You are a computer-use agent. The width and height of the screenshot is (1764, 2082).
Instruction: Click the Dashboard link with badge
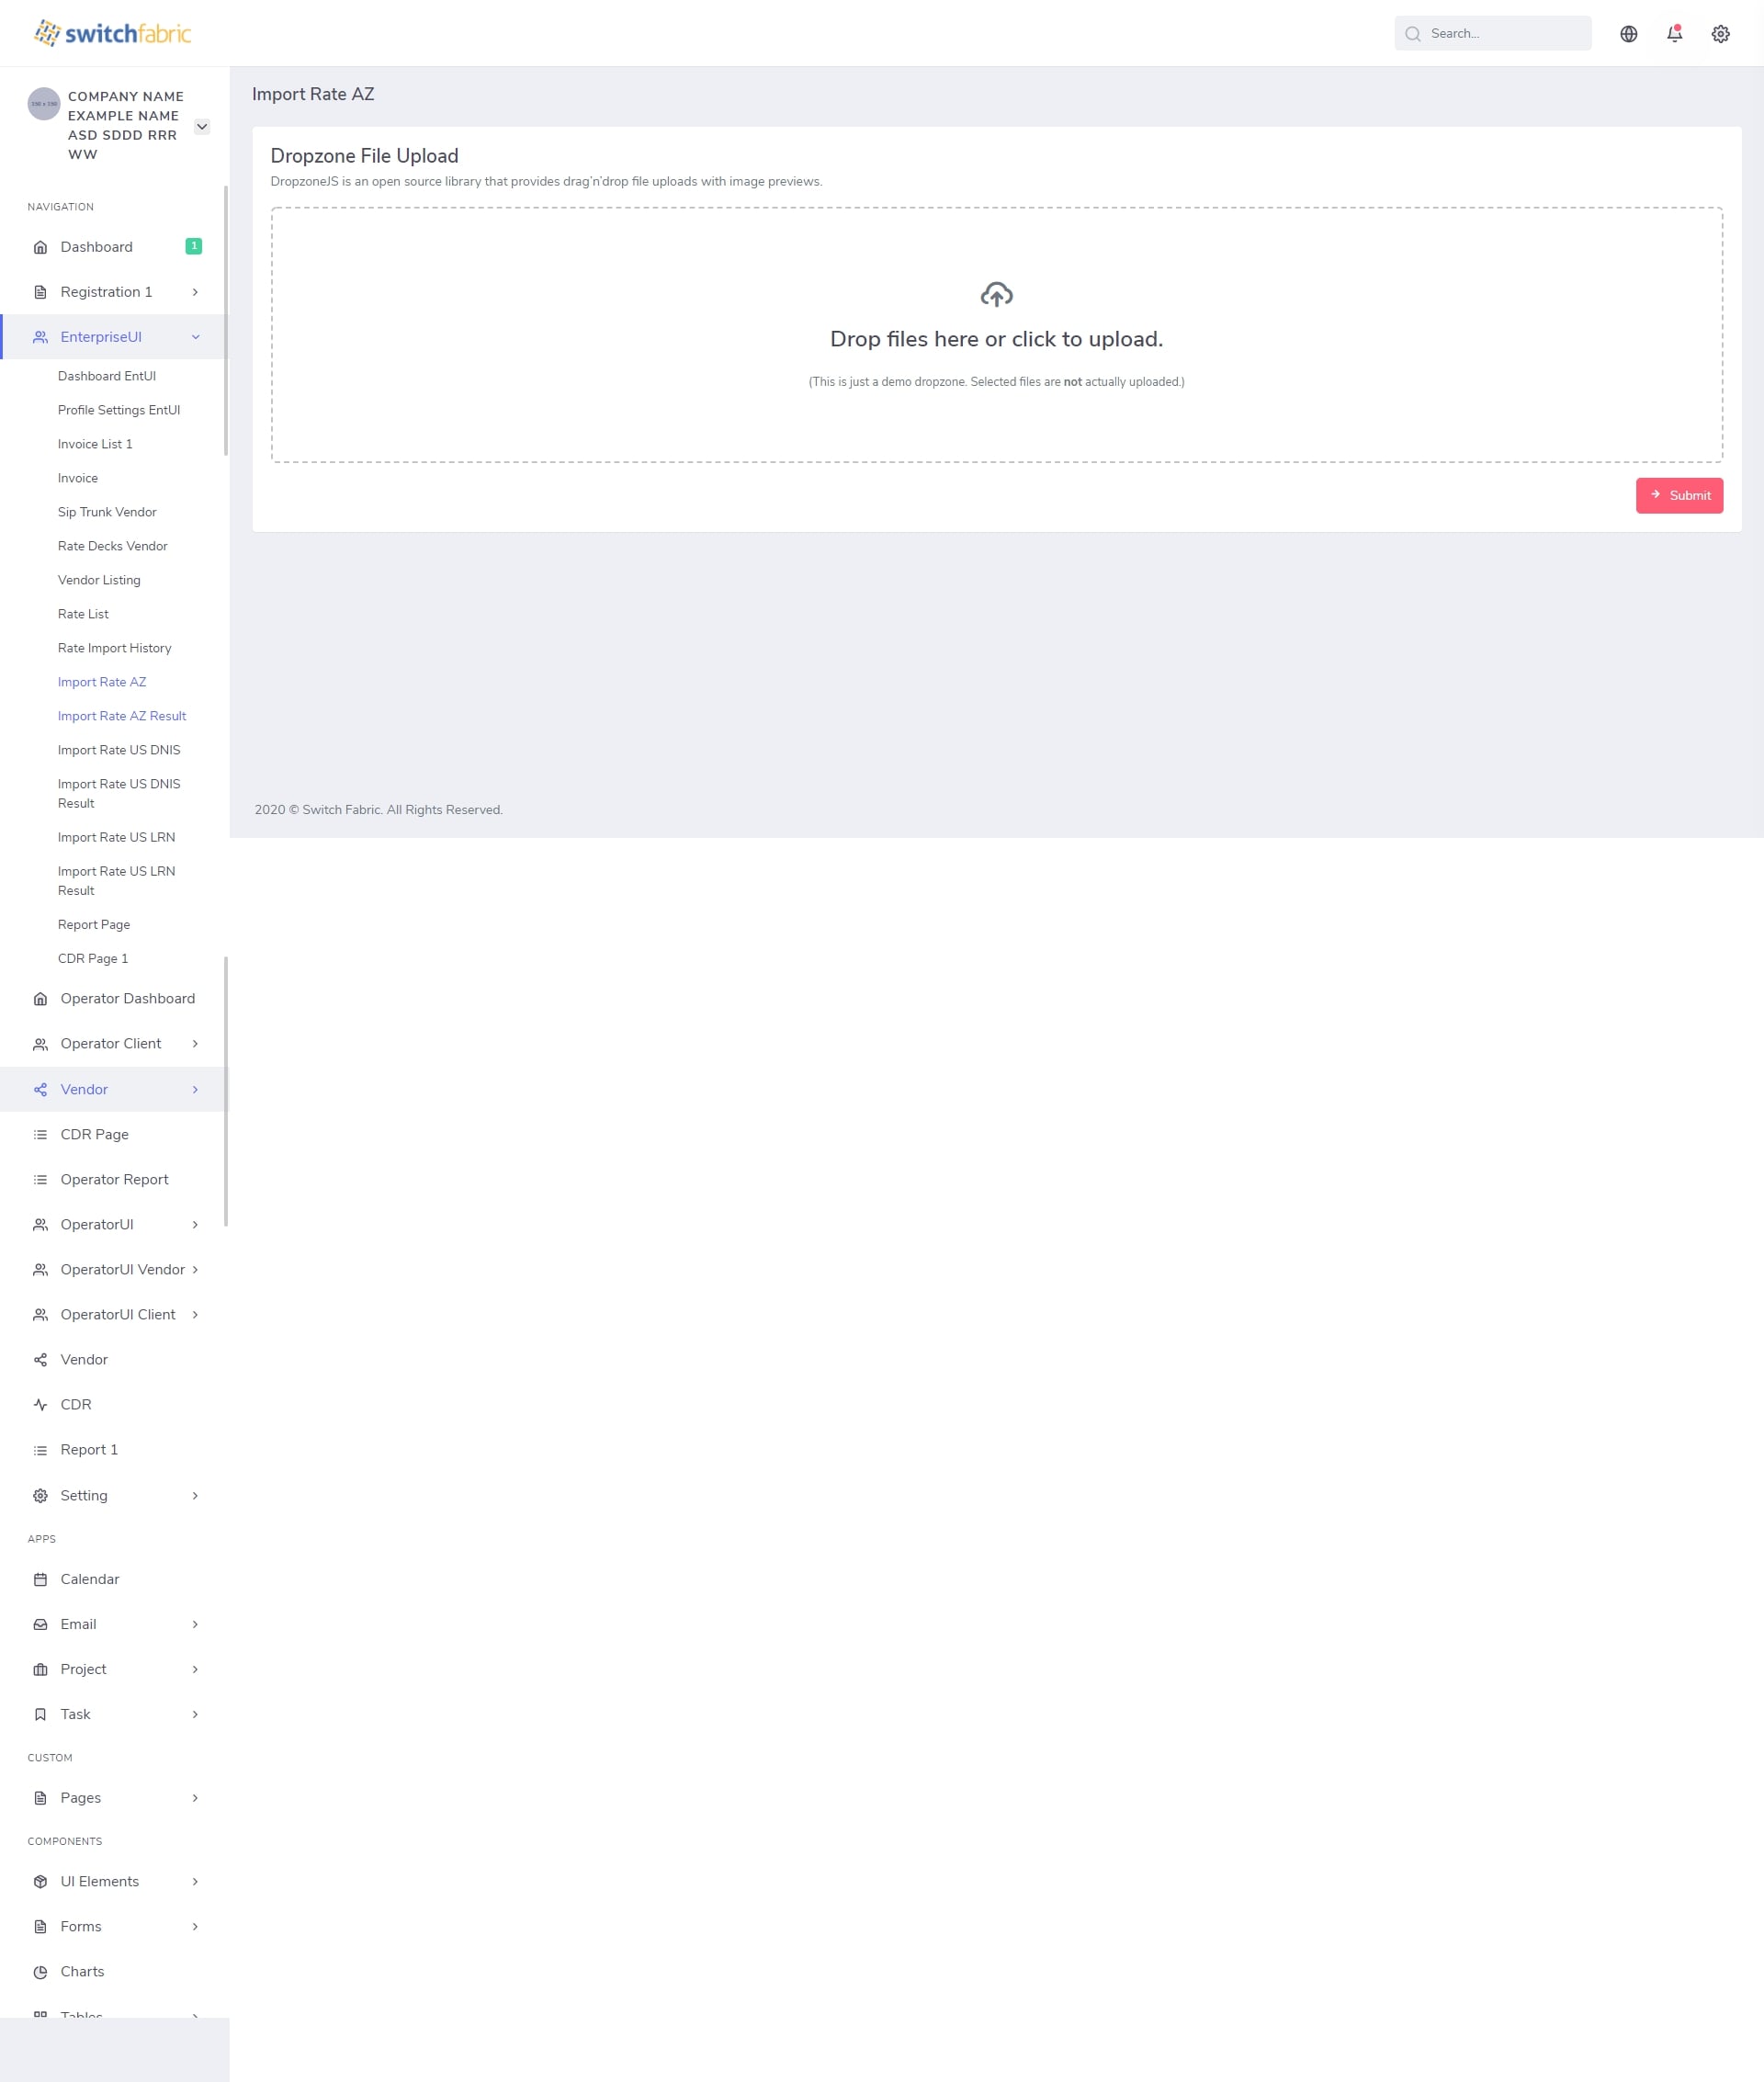coord(96,247)
